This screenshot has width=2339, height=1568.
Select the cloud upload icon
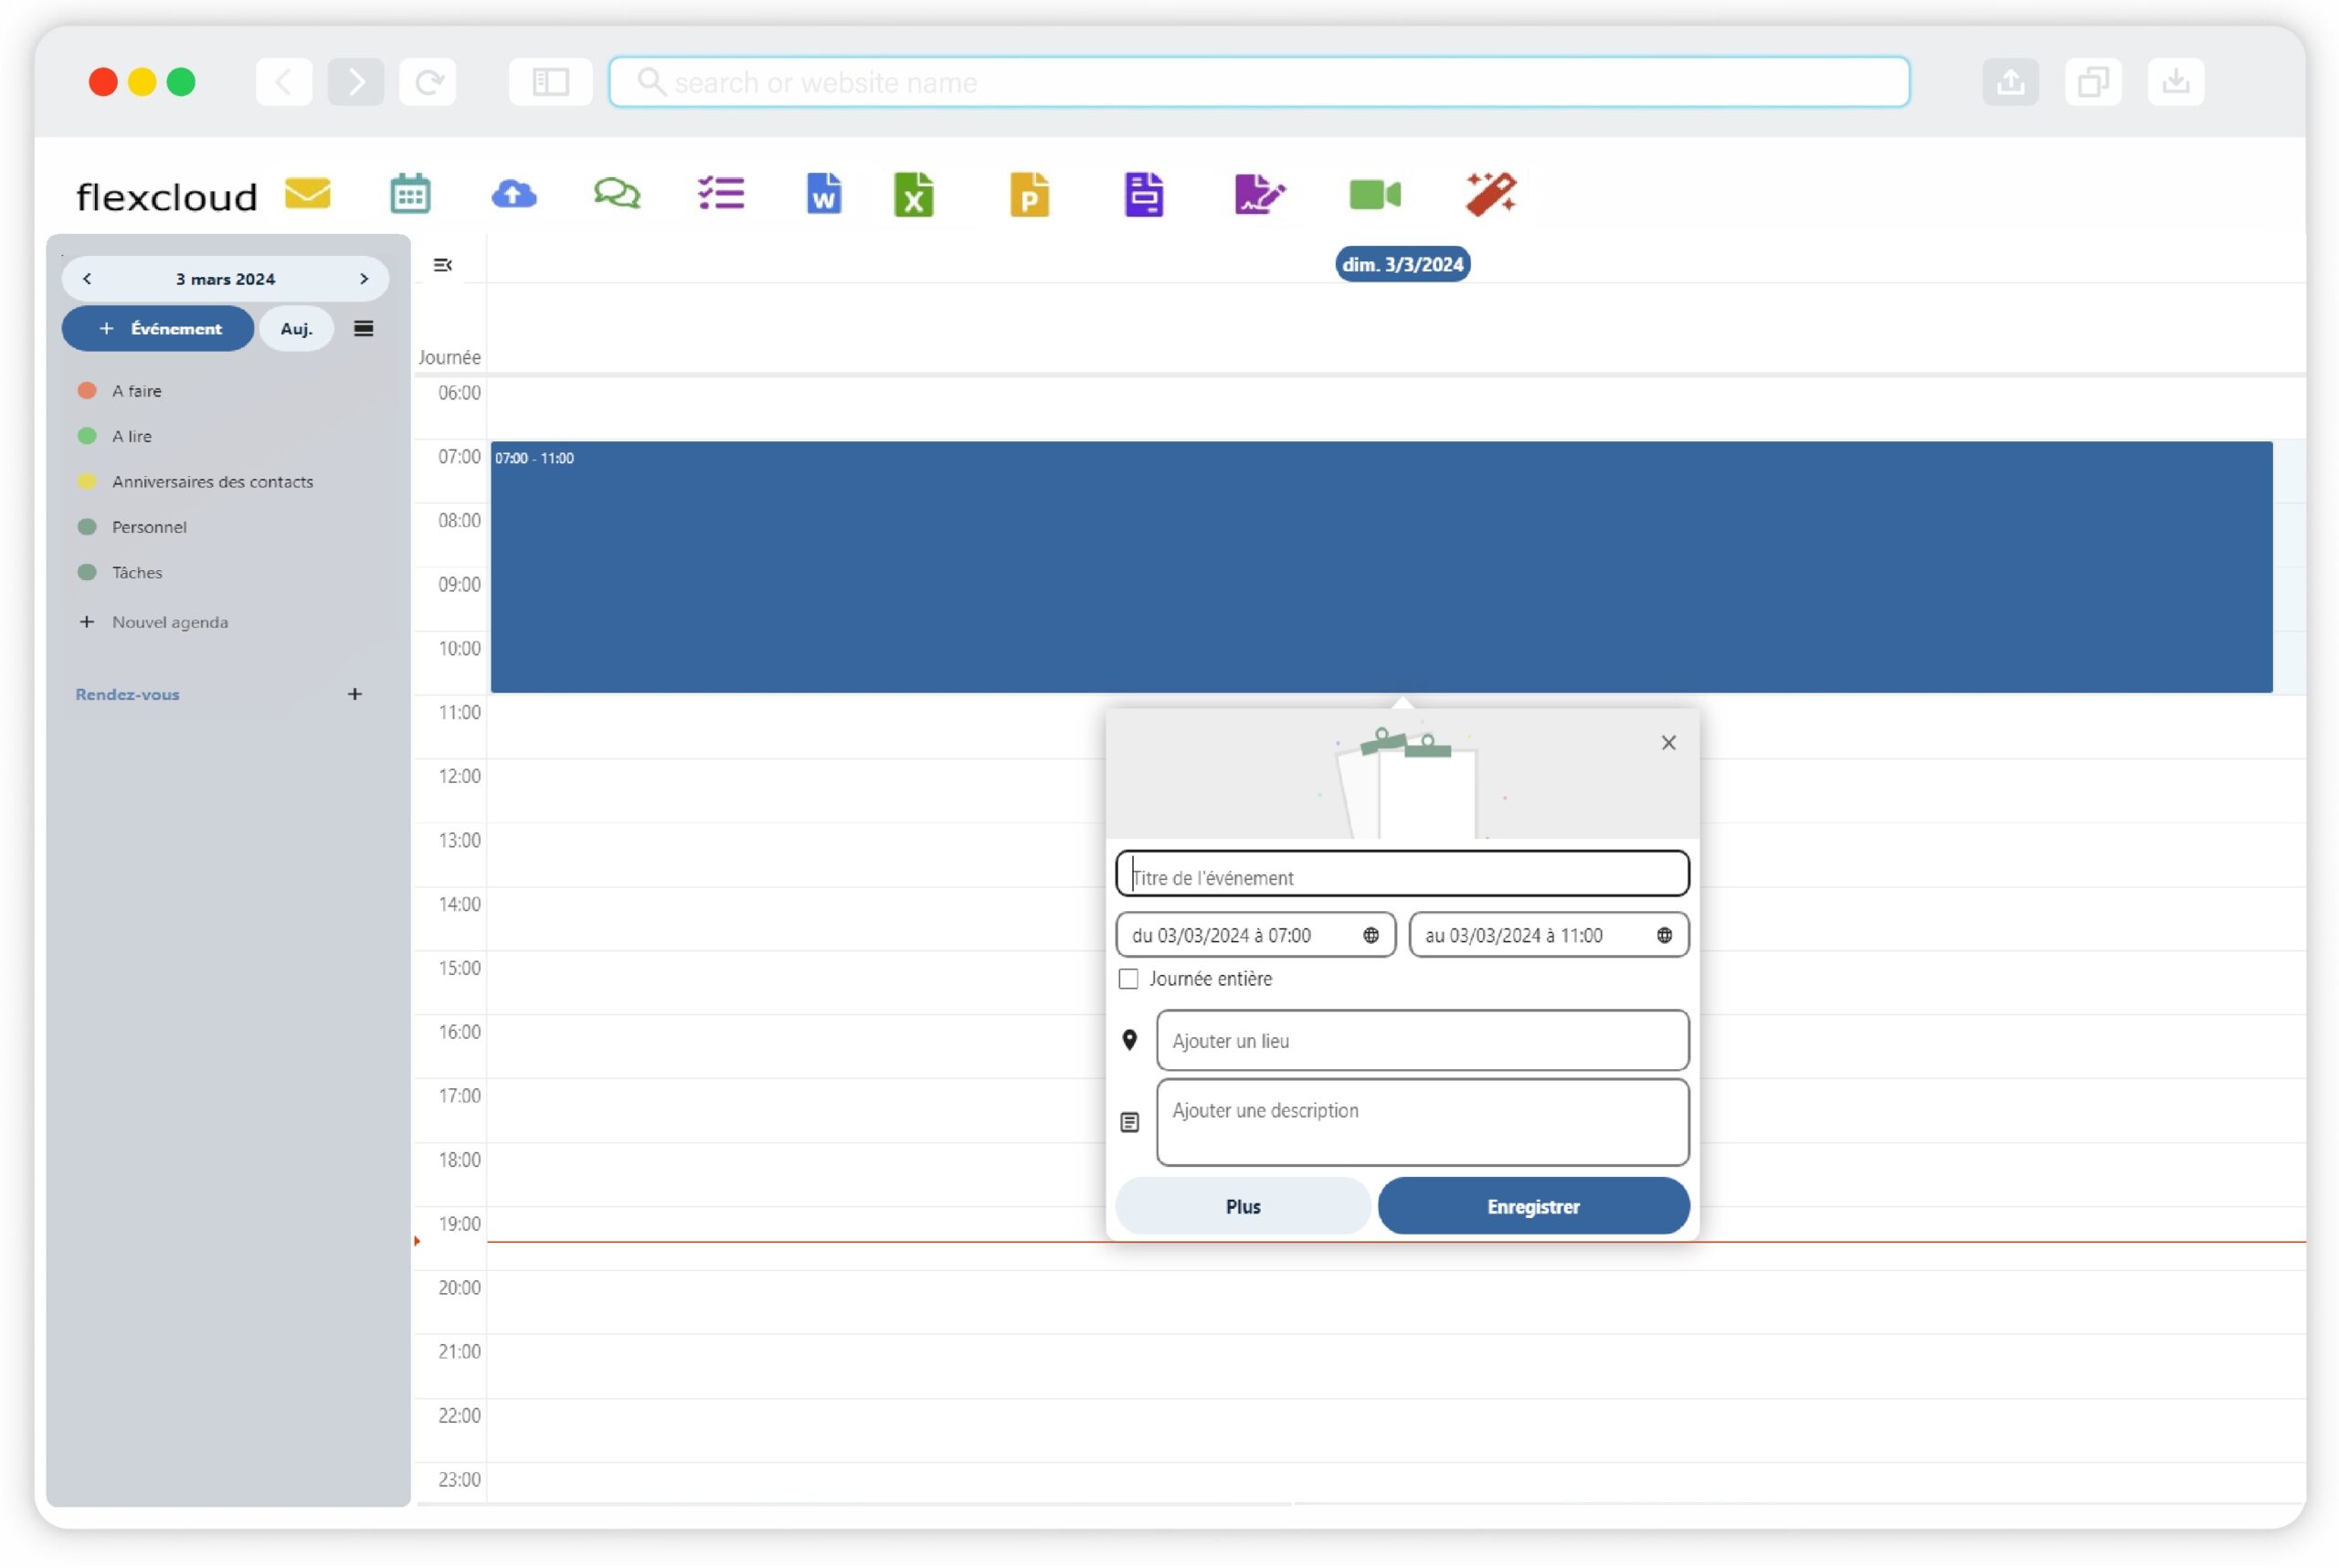pos(514,194)
